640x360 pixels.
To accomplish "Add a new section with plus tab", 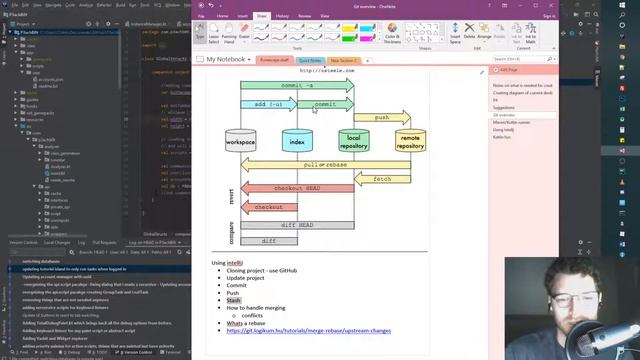I will [x=367, y=61].
